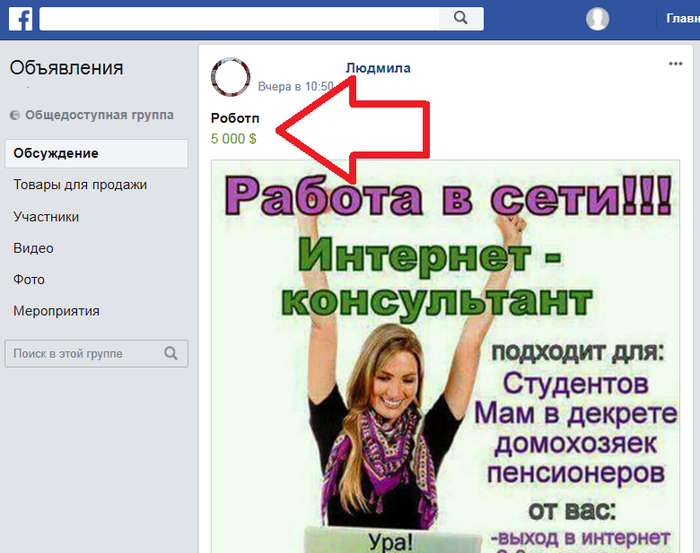
Task: Click the post timestamp Вчера в 10:50
Action: (294, 87)
